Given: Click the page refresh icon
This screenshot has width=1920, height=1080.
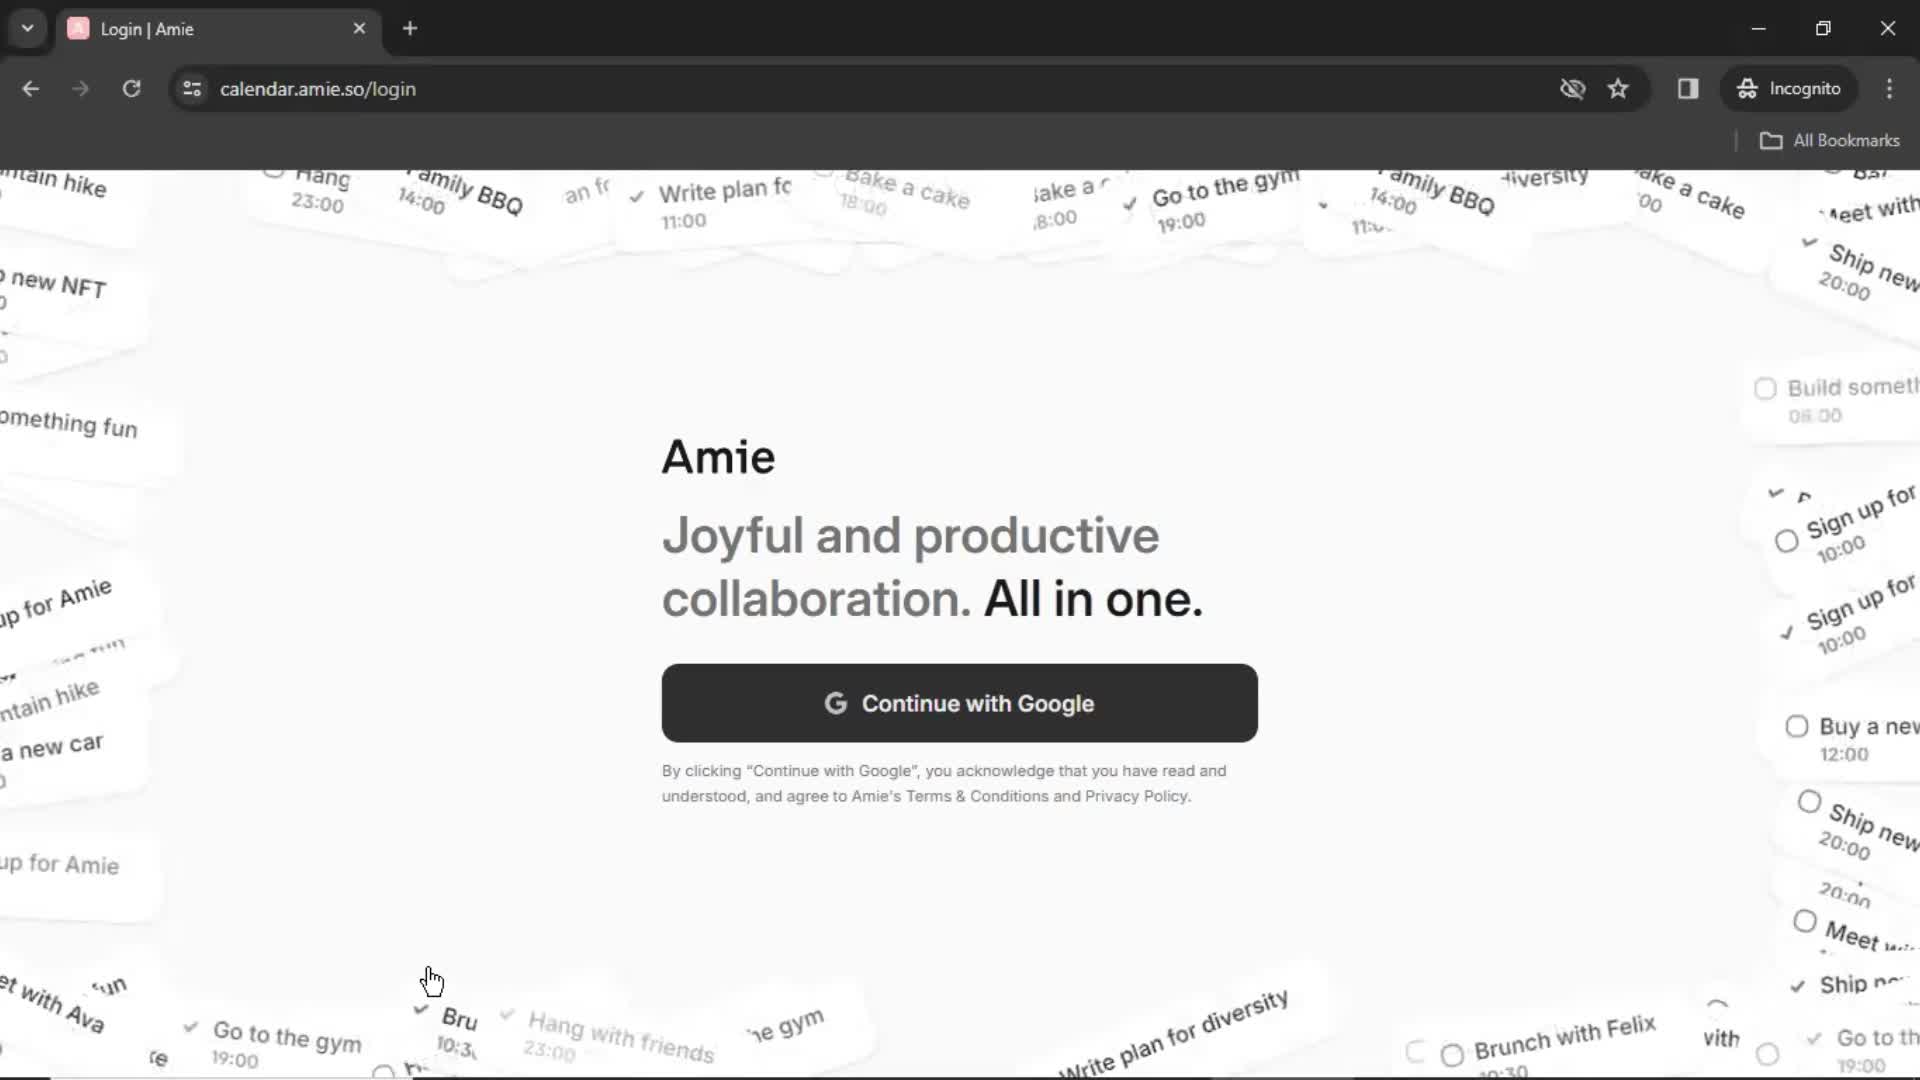Looking at the screenshot, I should (131, 88).
